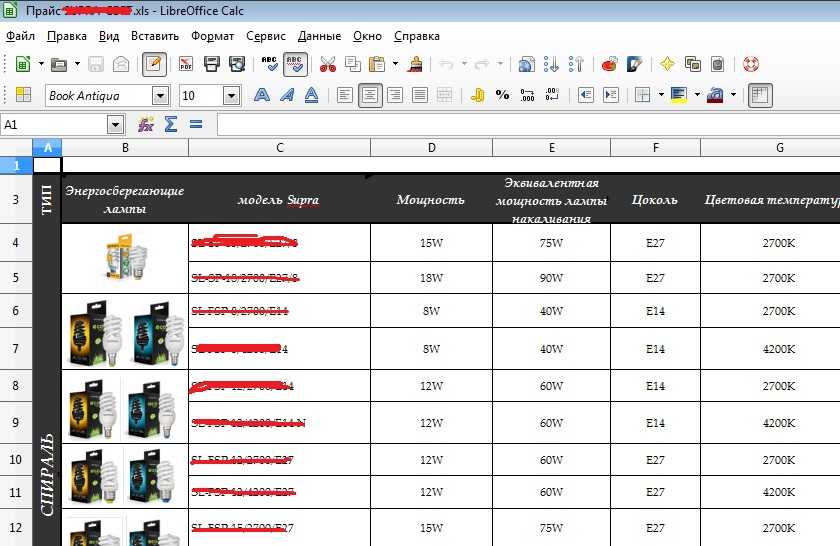Add a decimal place
This screenshot has height=546, width=840.
(x=528, y=95)
